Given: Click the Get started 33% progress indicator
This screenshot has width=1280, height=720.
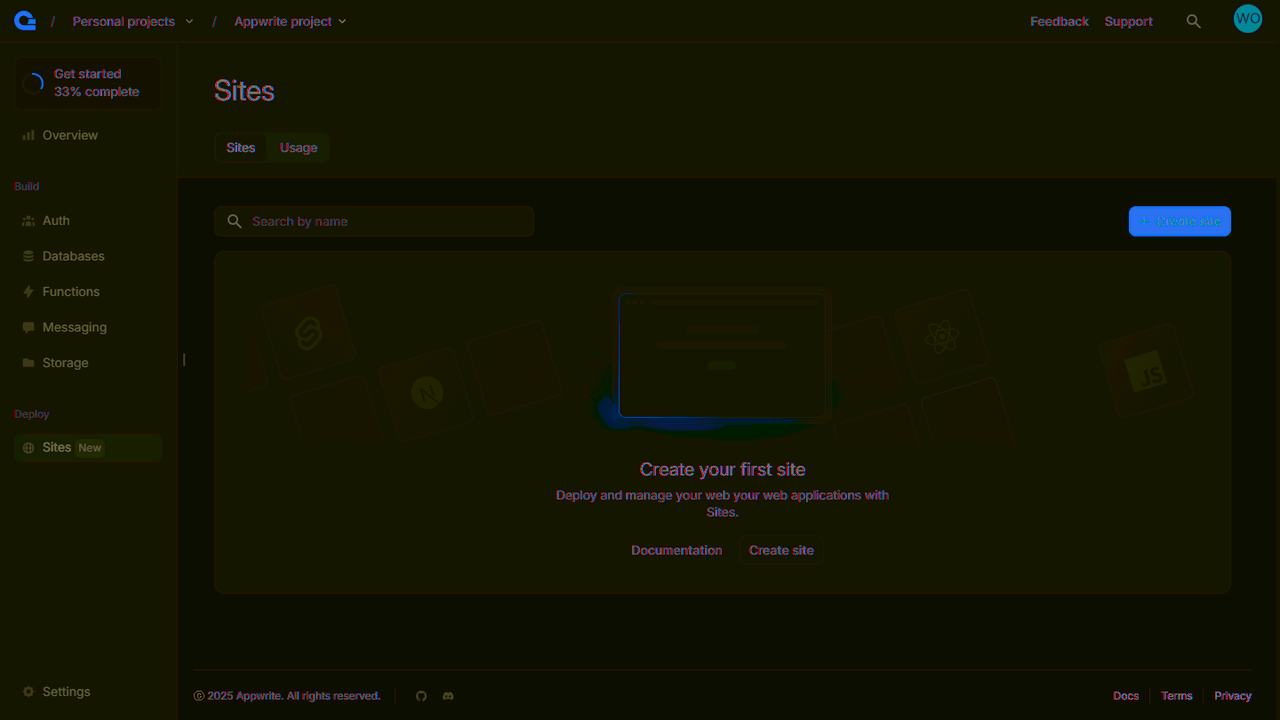Looking at the screenshot, I should pos(87,82).
